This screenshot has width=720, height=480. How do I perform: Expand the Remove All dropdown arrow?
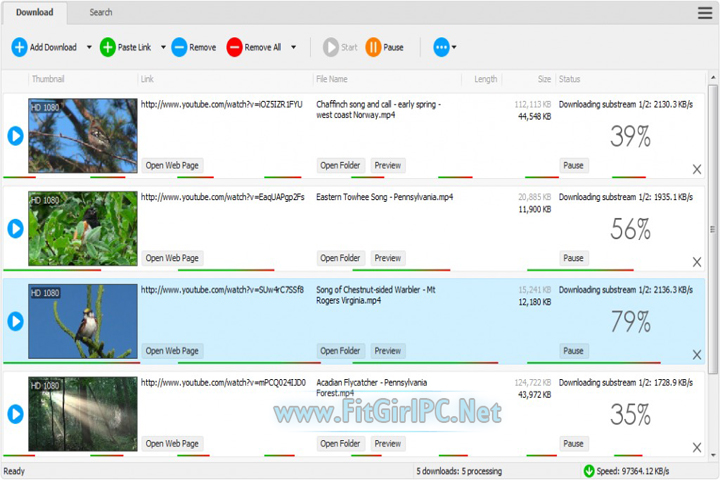click(293, 47)
